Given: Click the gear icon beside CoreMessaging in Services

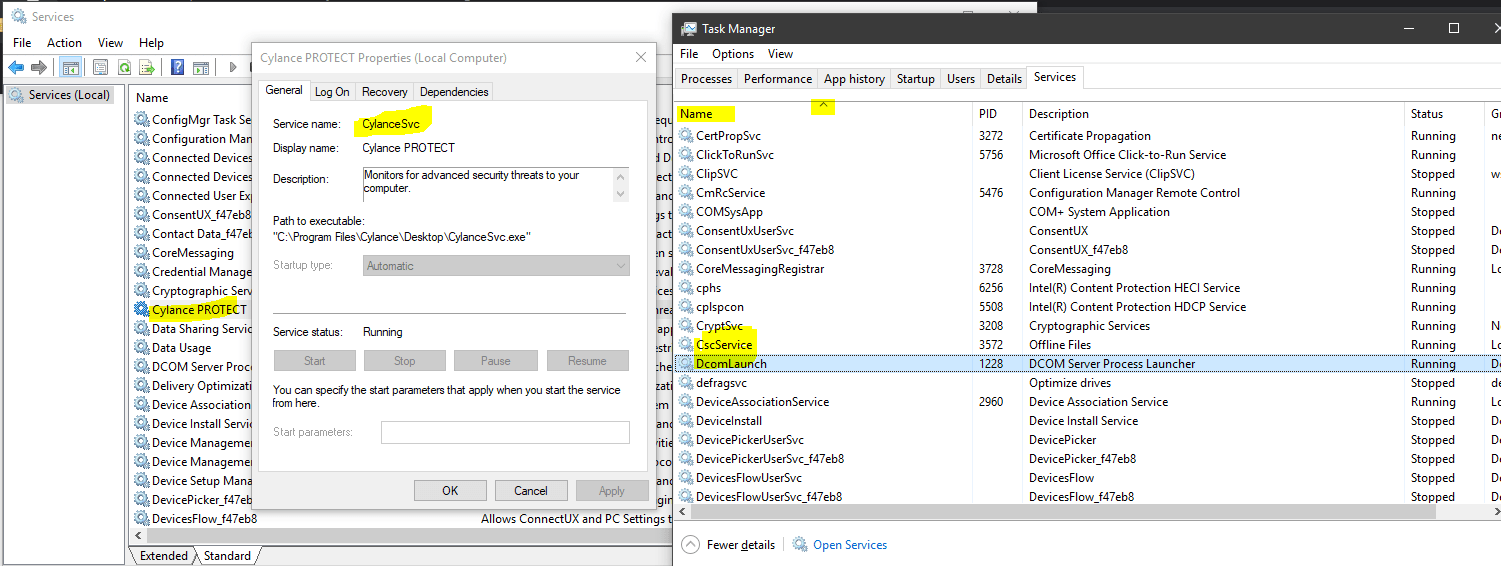Looking at the screenshot, I should pyautogui.click(x=142, y=253).
